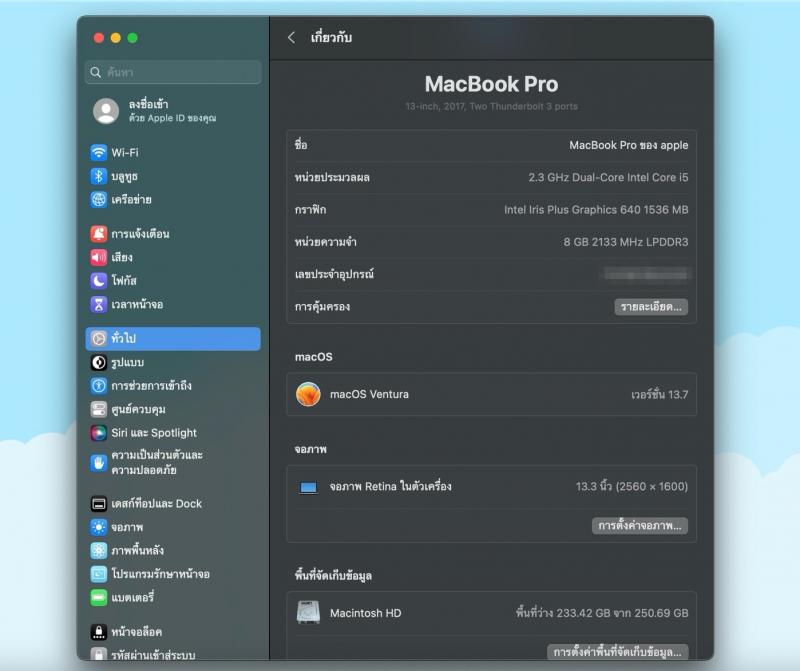This screenshot has width=800, height=671.
Task: Open การตั้งค่าจอภาพ... display settings button
Action: (x=640, y=525)
